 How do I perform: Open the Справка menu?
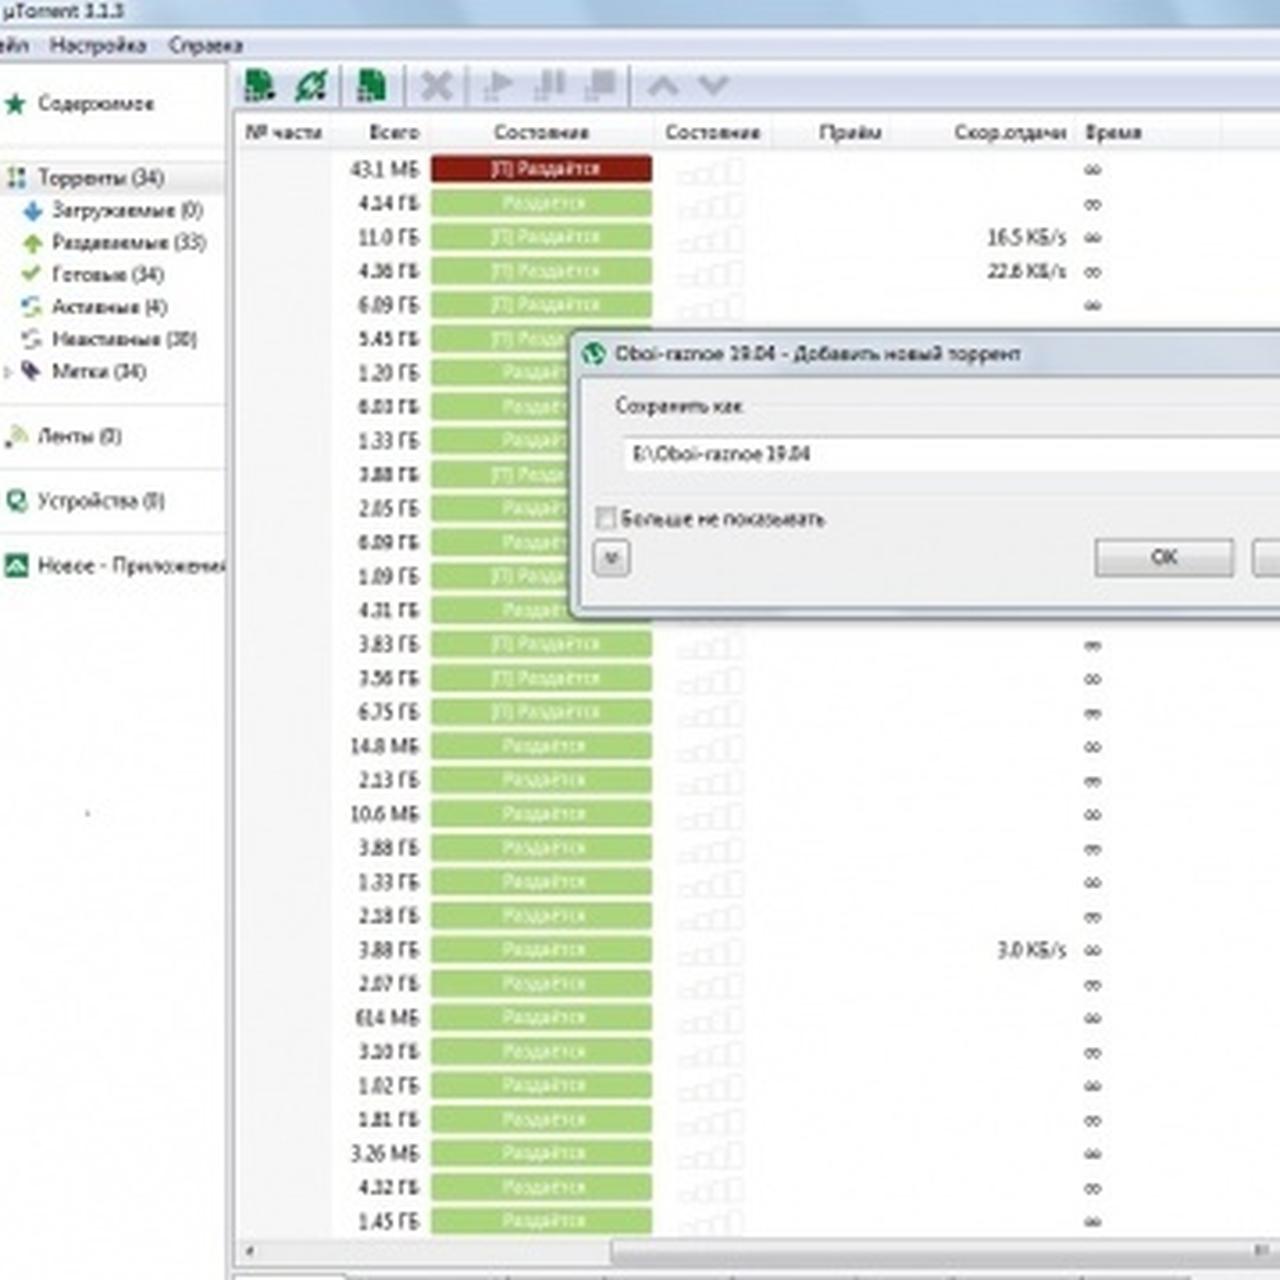point(205,45)
